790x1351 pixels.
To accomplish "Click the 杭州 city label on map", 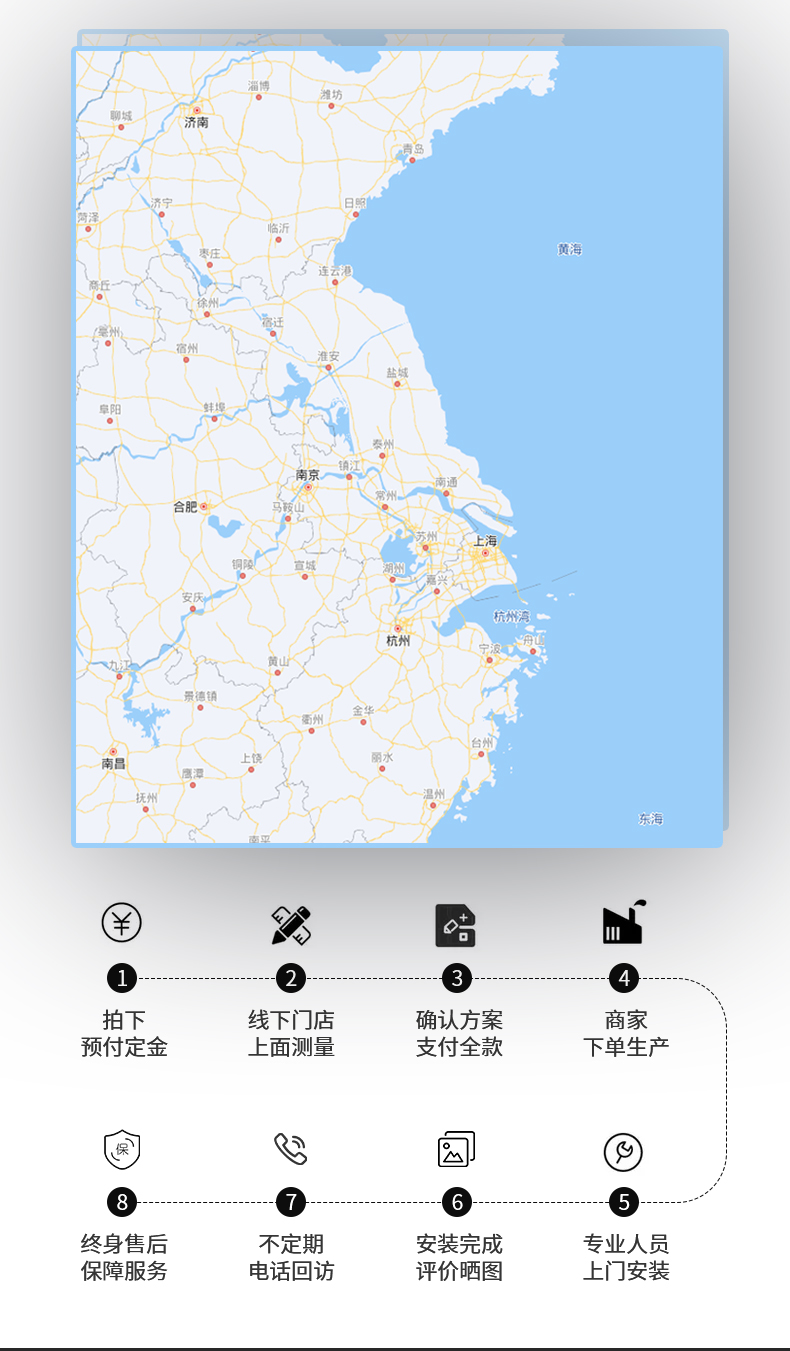I will (398, 641).
